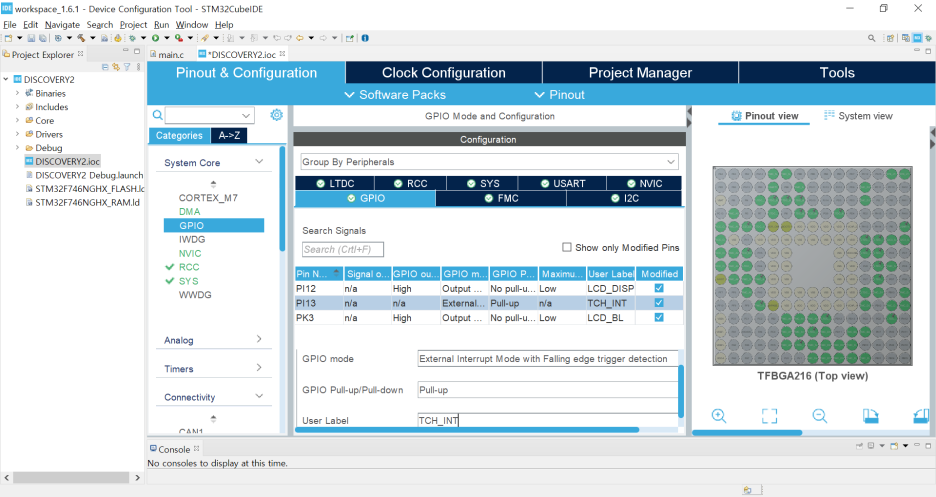
Task: Open the Tools tab
Action: pos(837,73)
